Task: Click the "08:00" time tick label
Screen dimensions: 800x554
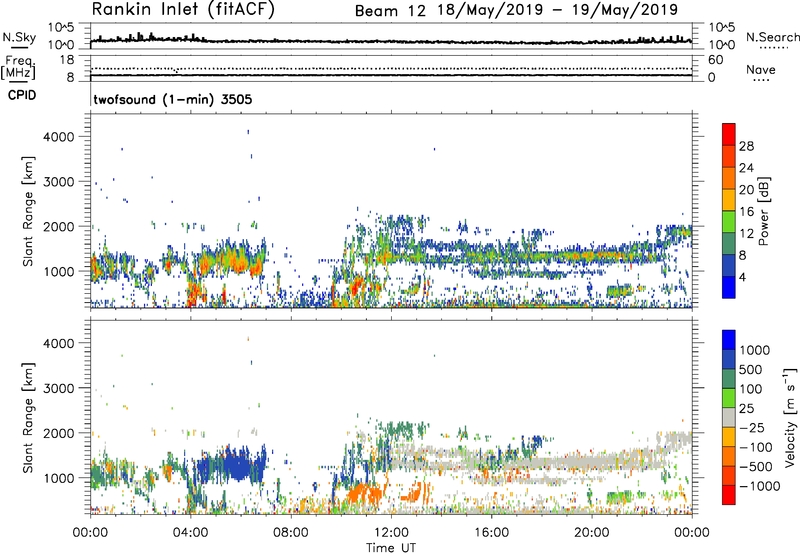Action: 291,533
